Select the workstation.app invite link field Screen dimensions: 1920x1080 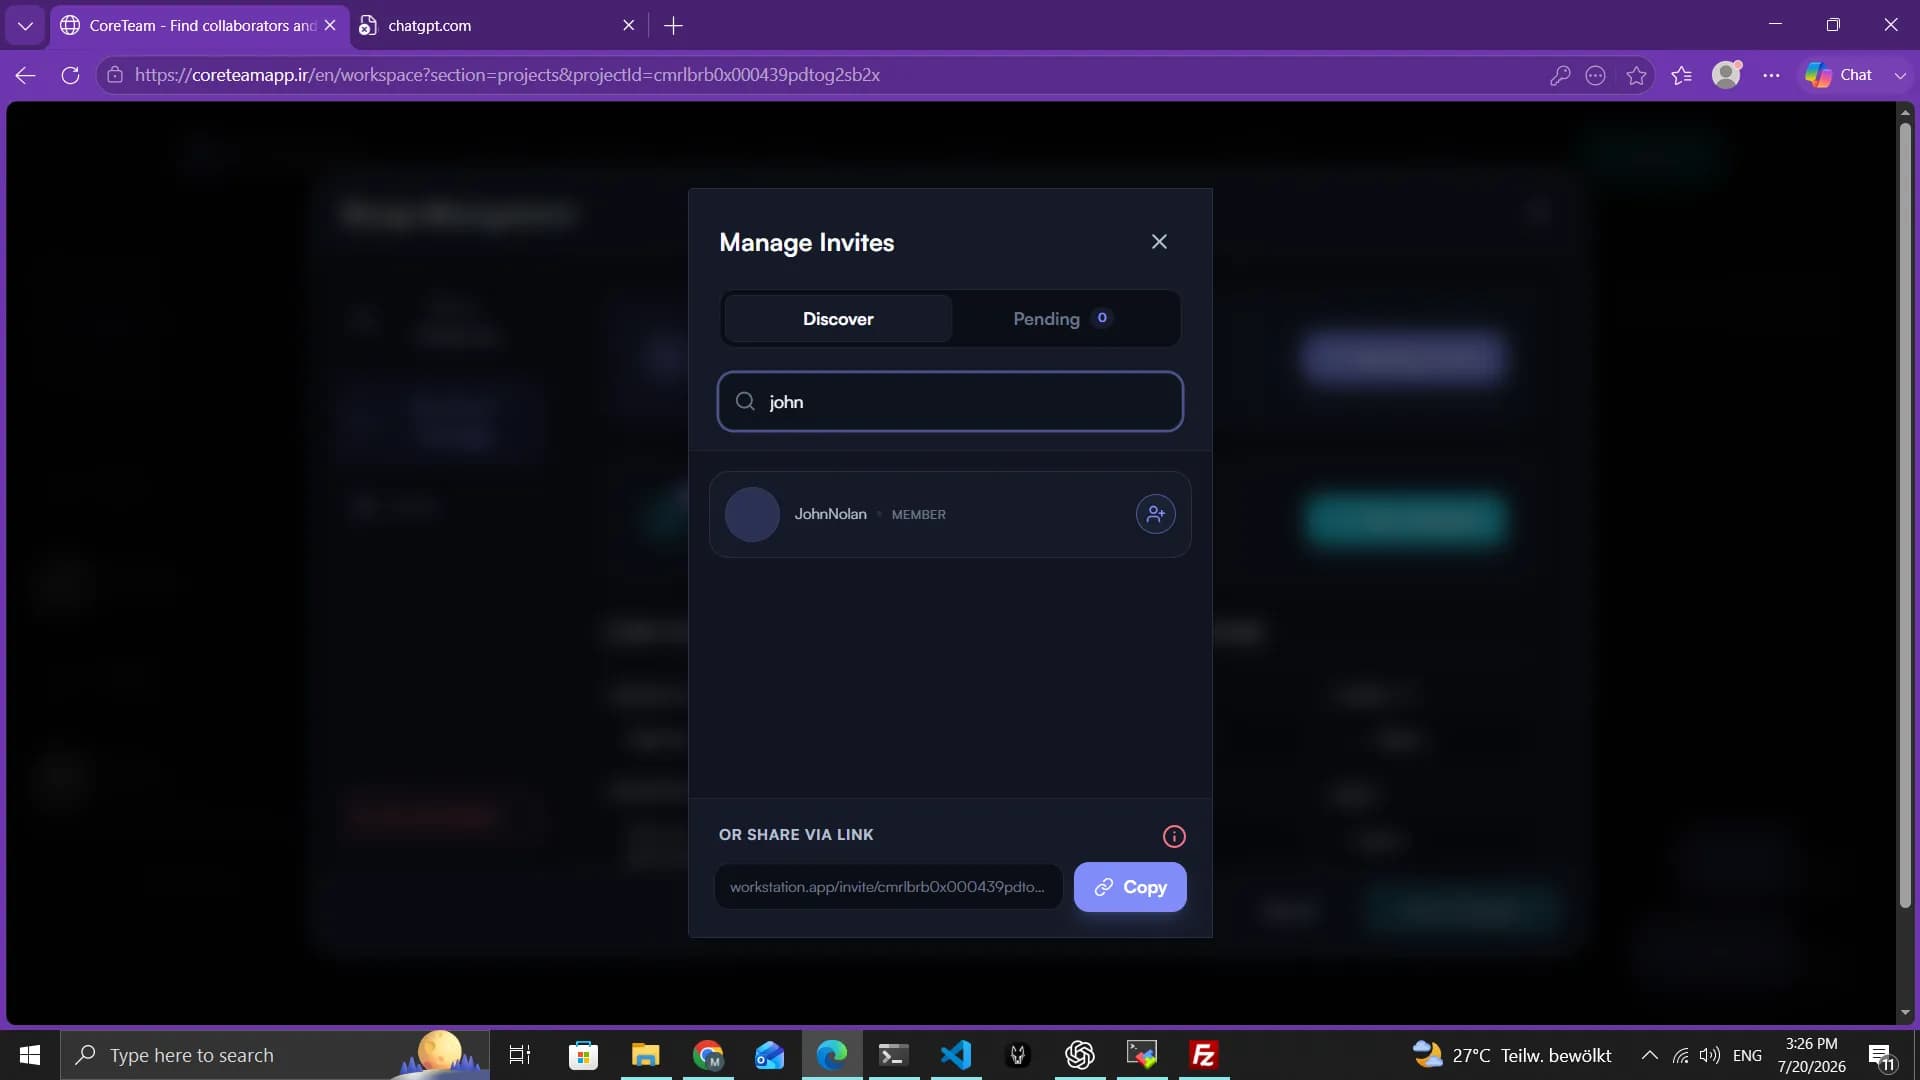click(888, 887)
